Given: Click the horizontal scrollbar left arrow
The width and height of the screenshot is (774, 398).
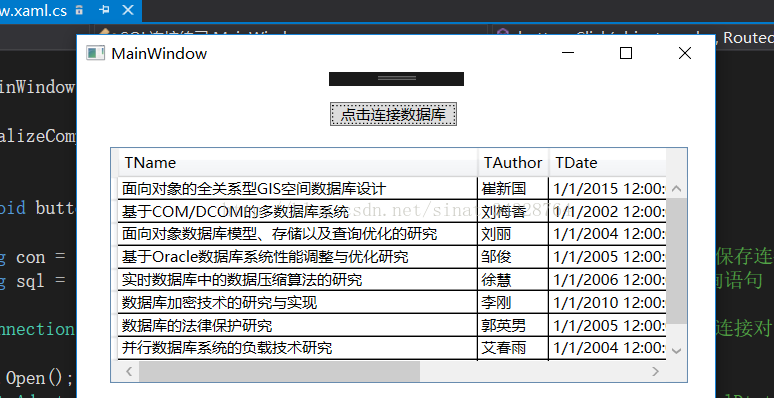Looking at the screenshot, I should [x=129, y=371].
